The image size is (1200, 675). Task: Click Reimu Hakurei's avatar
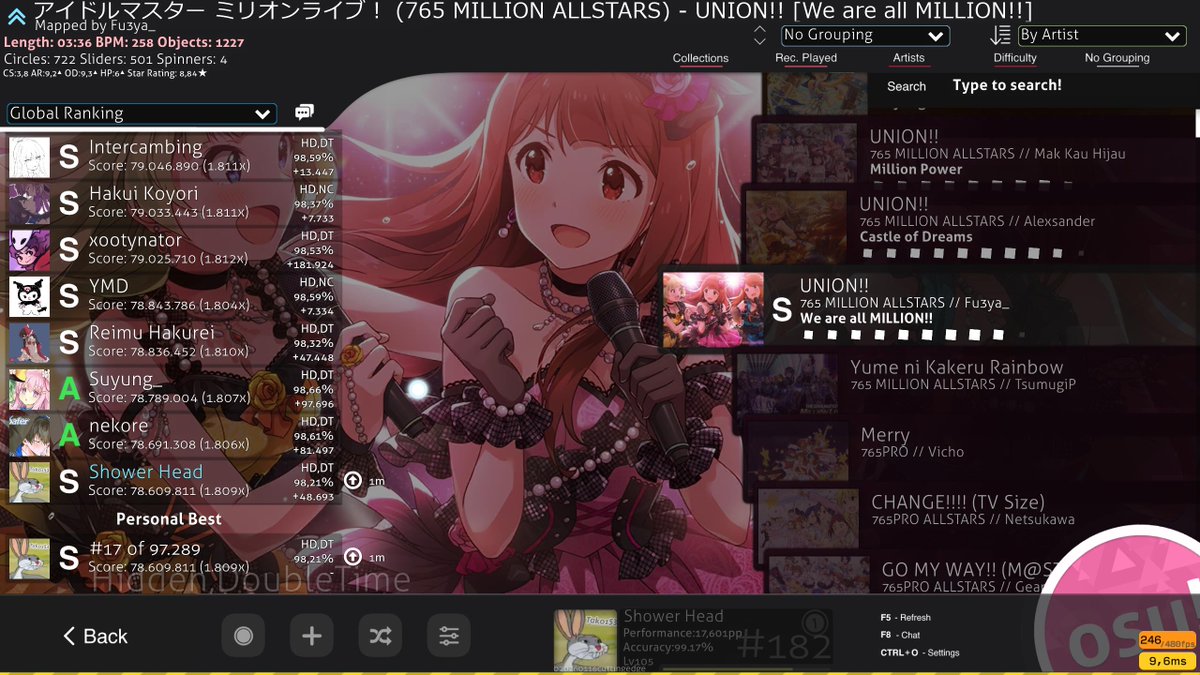tap(29, 343)
